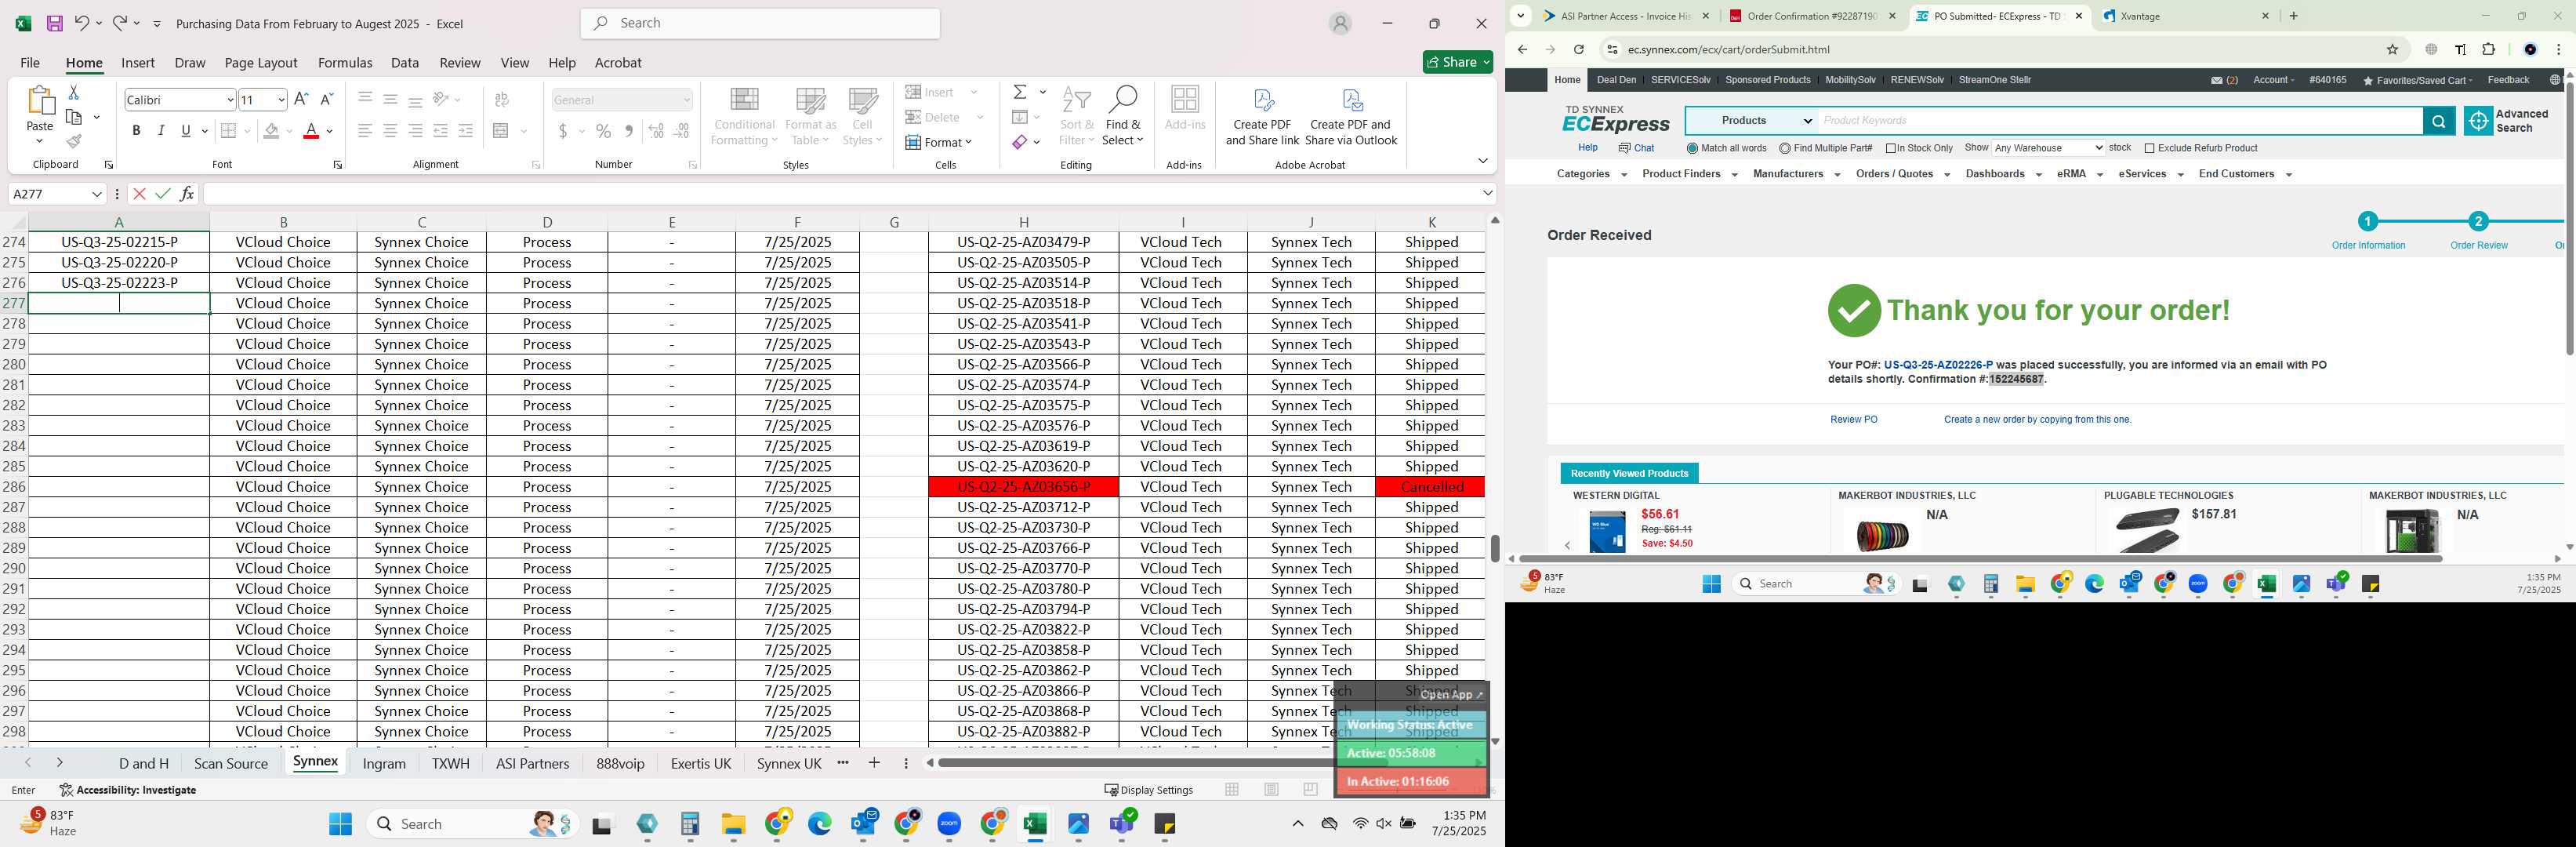The height and width of the screenshot is (847, 2576).
Task: Click Create a new order by copying link
Action: (2037, 420)
